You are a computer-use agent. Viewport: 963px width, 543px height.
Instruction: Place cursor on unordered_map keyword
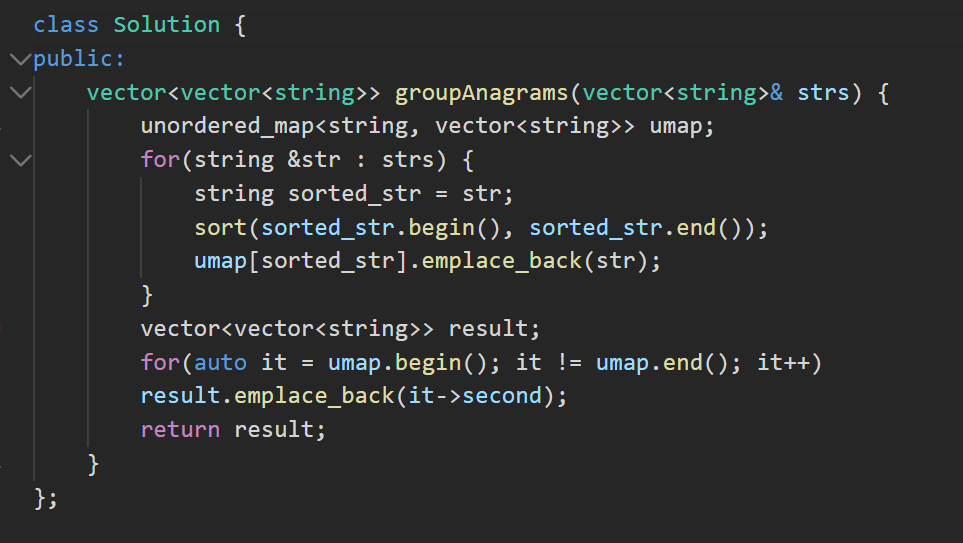click(x=227, y=126)
